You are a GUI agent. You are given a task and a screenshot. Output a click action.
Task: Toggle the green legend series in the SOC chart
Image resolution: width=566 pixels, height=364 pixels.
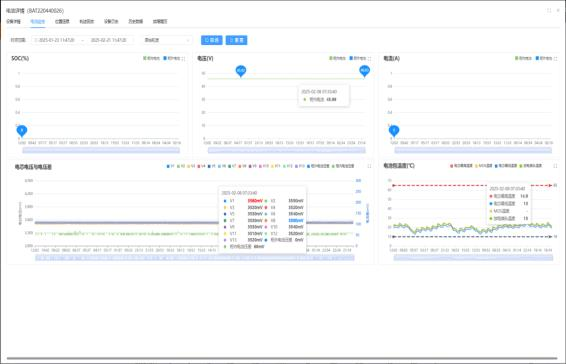151,58
